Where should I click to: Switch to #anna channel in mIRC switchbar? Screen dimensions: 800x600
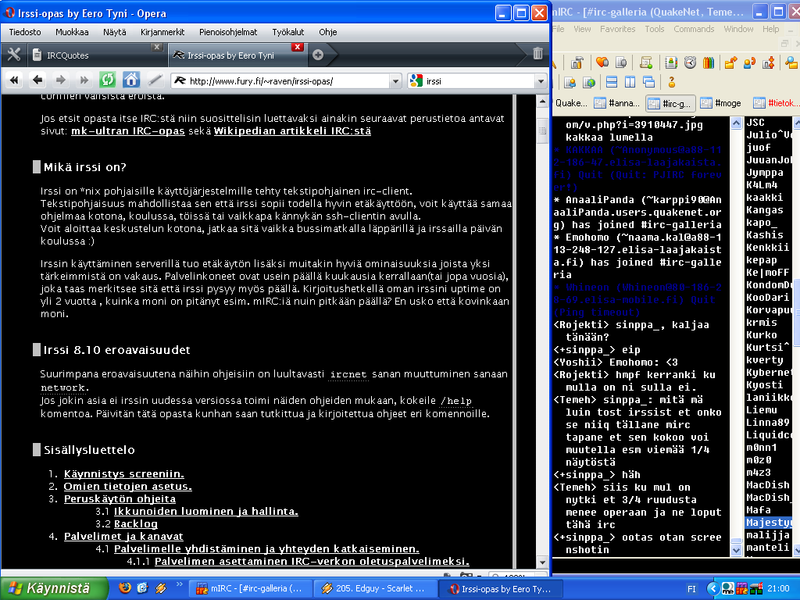(x=617, y=103)
